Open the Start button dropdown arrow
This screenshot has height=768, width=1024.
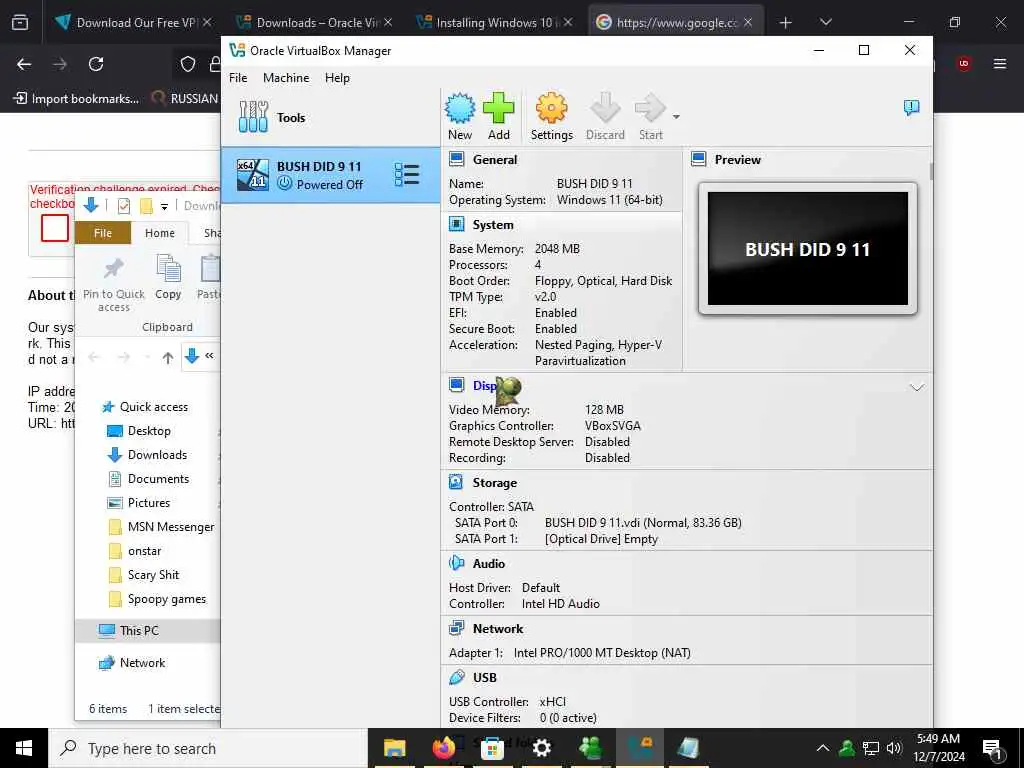coord(676,117)
